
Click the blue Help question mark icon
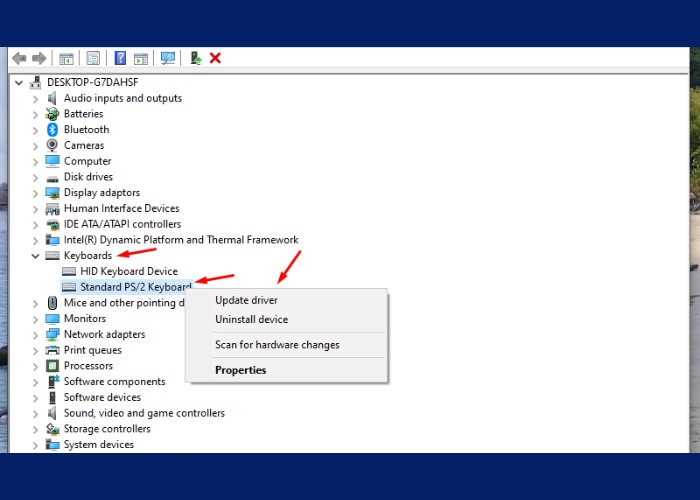coord(120,58)
